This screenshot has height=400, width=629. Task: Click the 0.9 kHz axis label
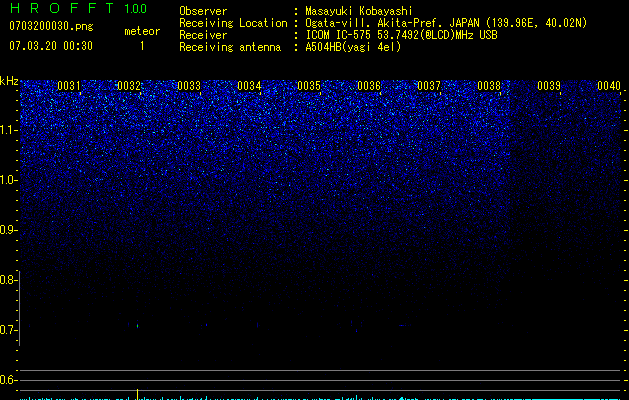coord(8,230)
